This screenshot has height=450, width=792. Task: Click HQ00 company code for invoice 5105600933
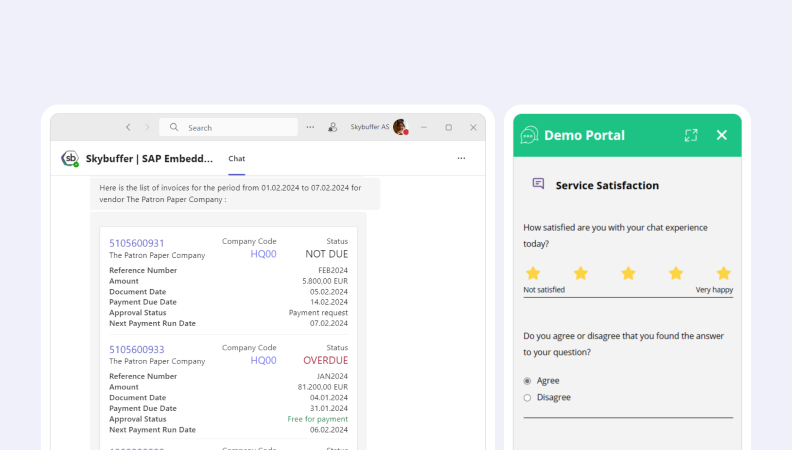[263, 360]
